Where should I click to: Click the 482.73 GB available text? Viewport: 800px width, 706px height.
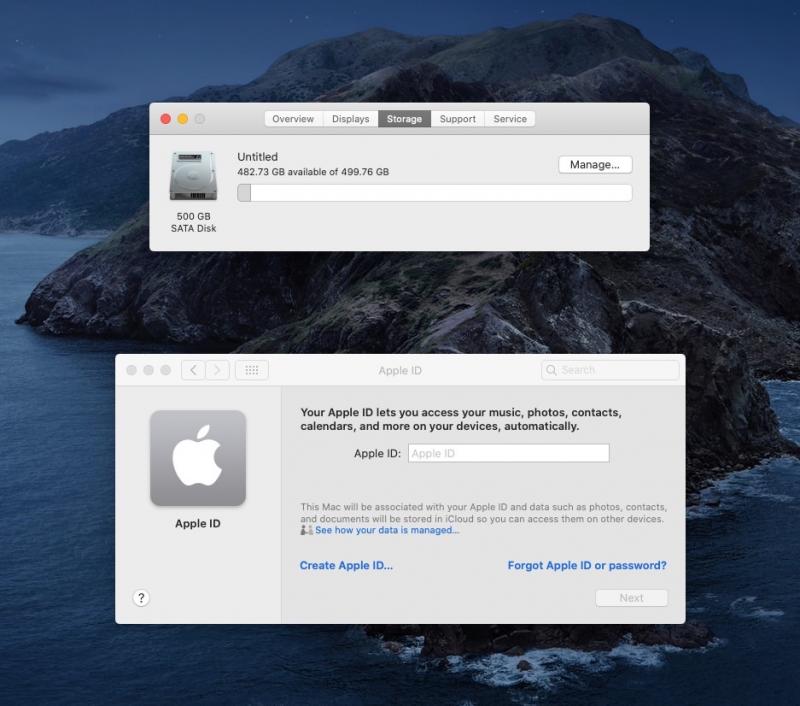point(313,172)
